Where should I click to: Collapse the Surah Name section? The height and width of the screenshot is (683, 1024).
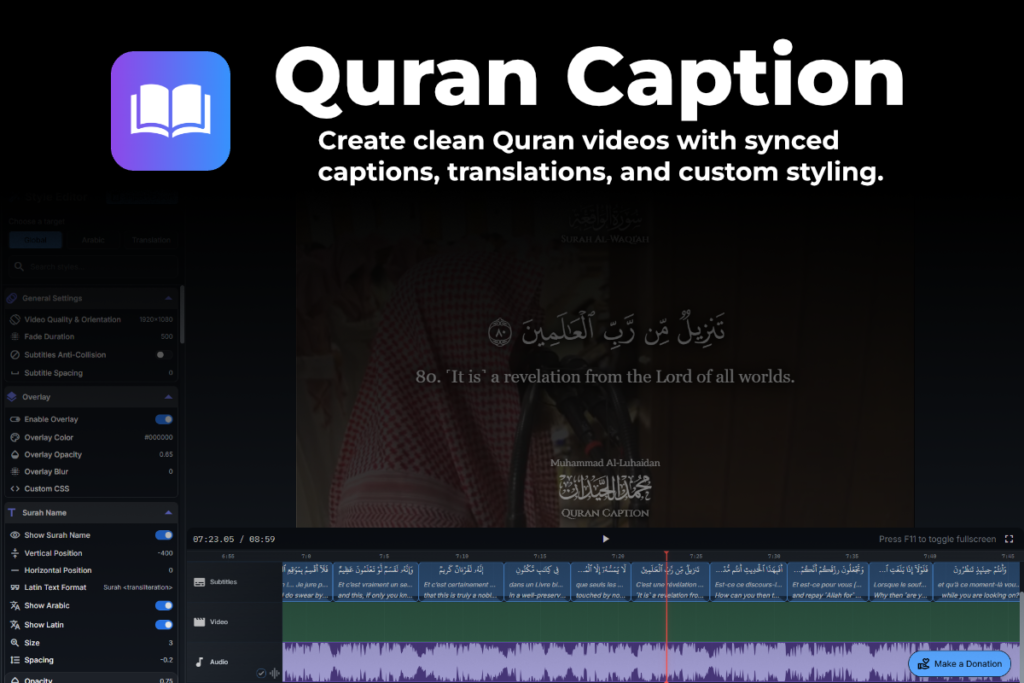click(168, 513)
